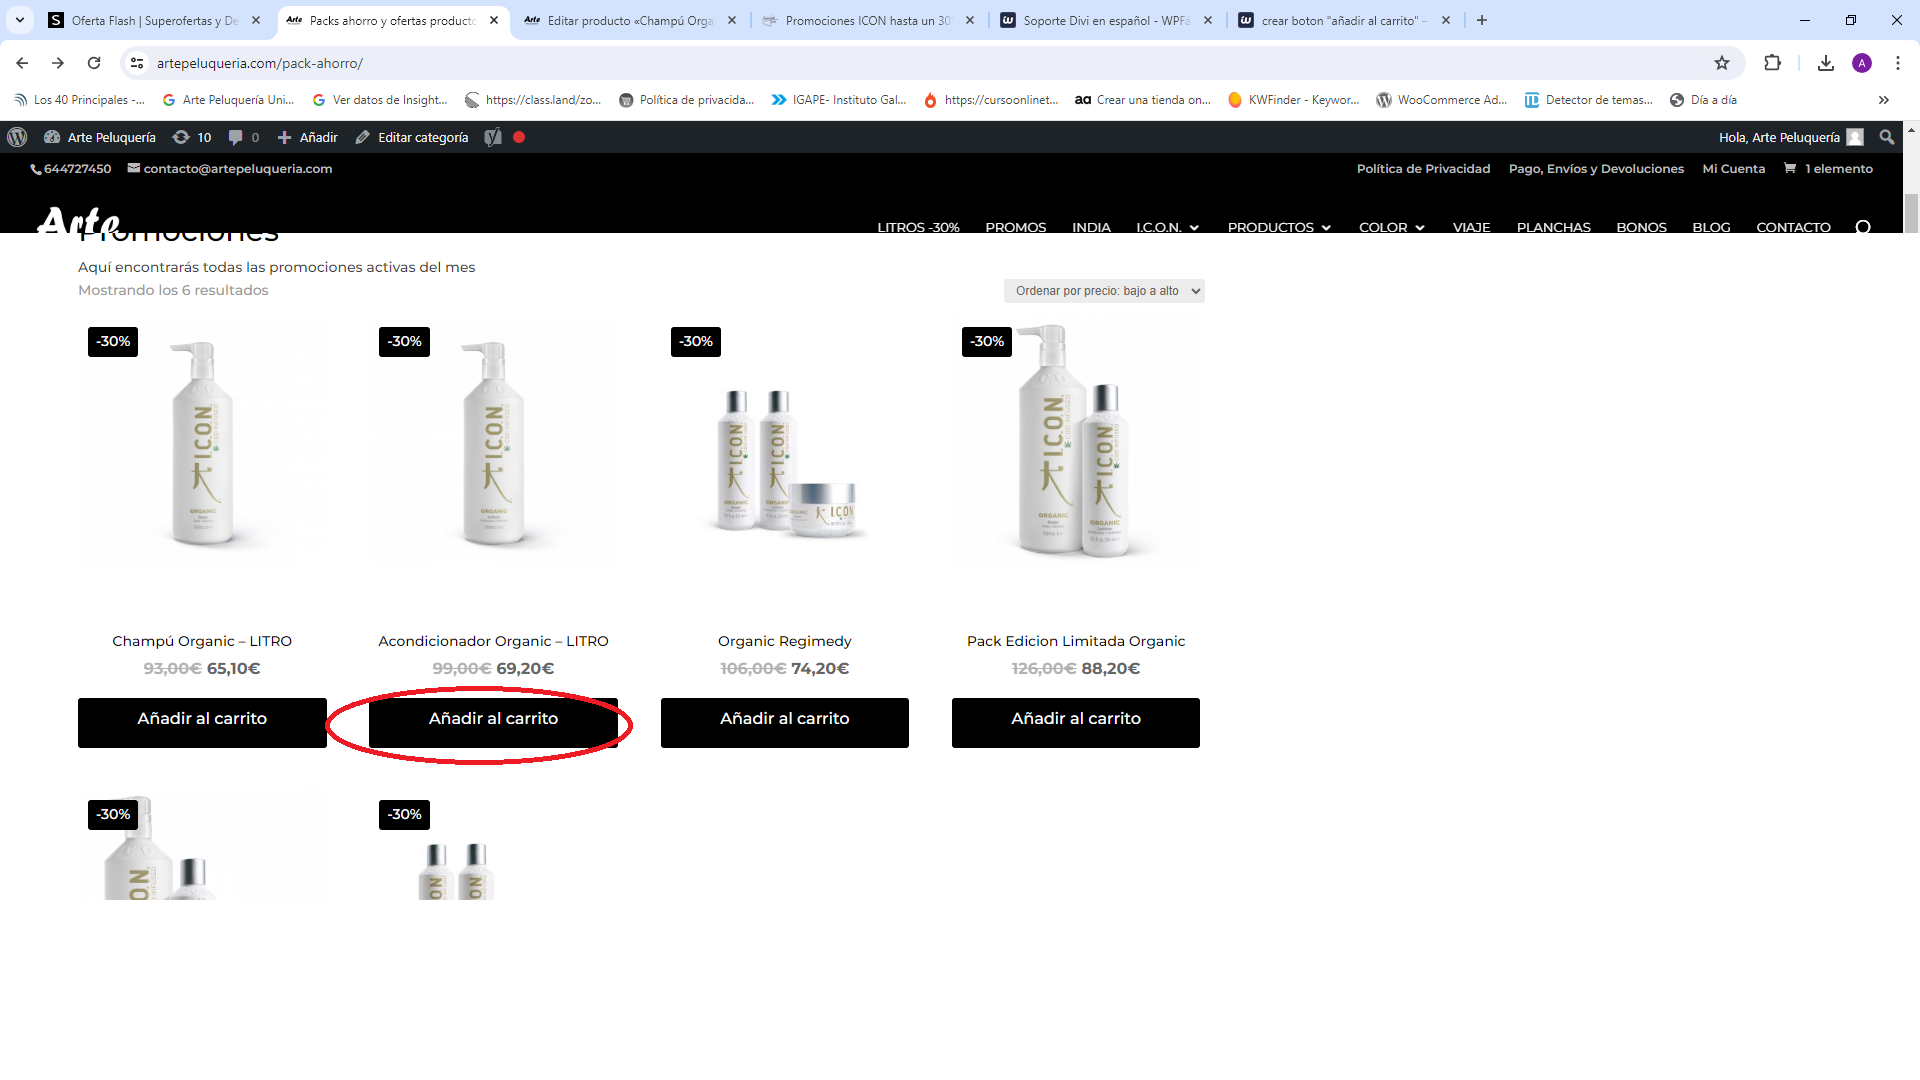Open the cart with 1 elemento

[1828, 168]
